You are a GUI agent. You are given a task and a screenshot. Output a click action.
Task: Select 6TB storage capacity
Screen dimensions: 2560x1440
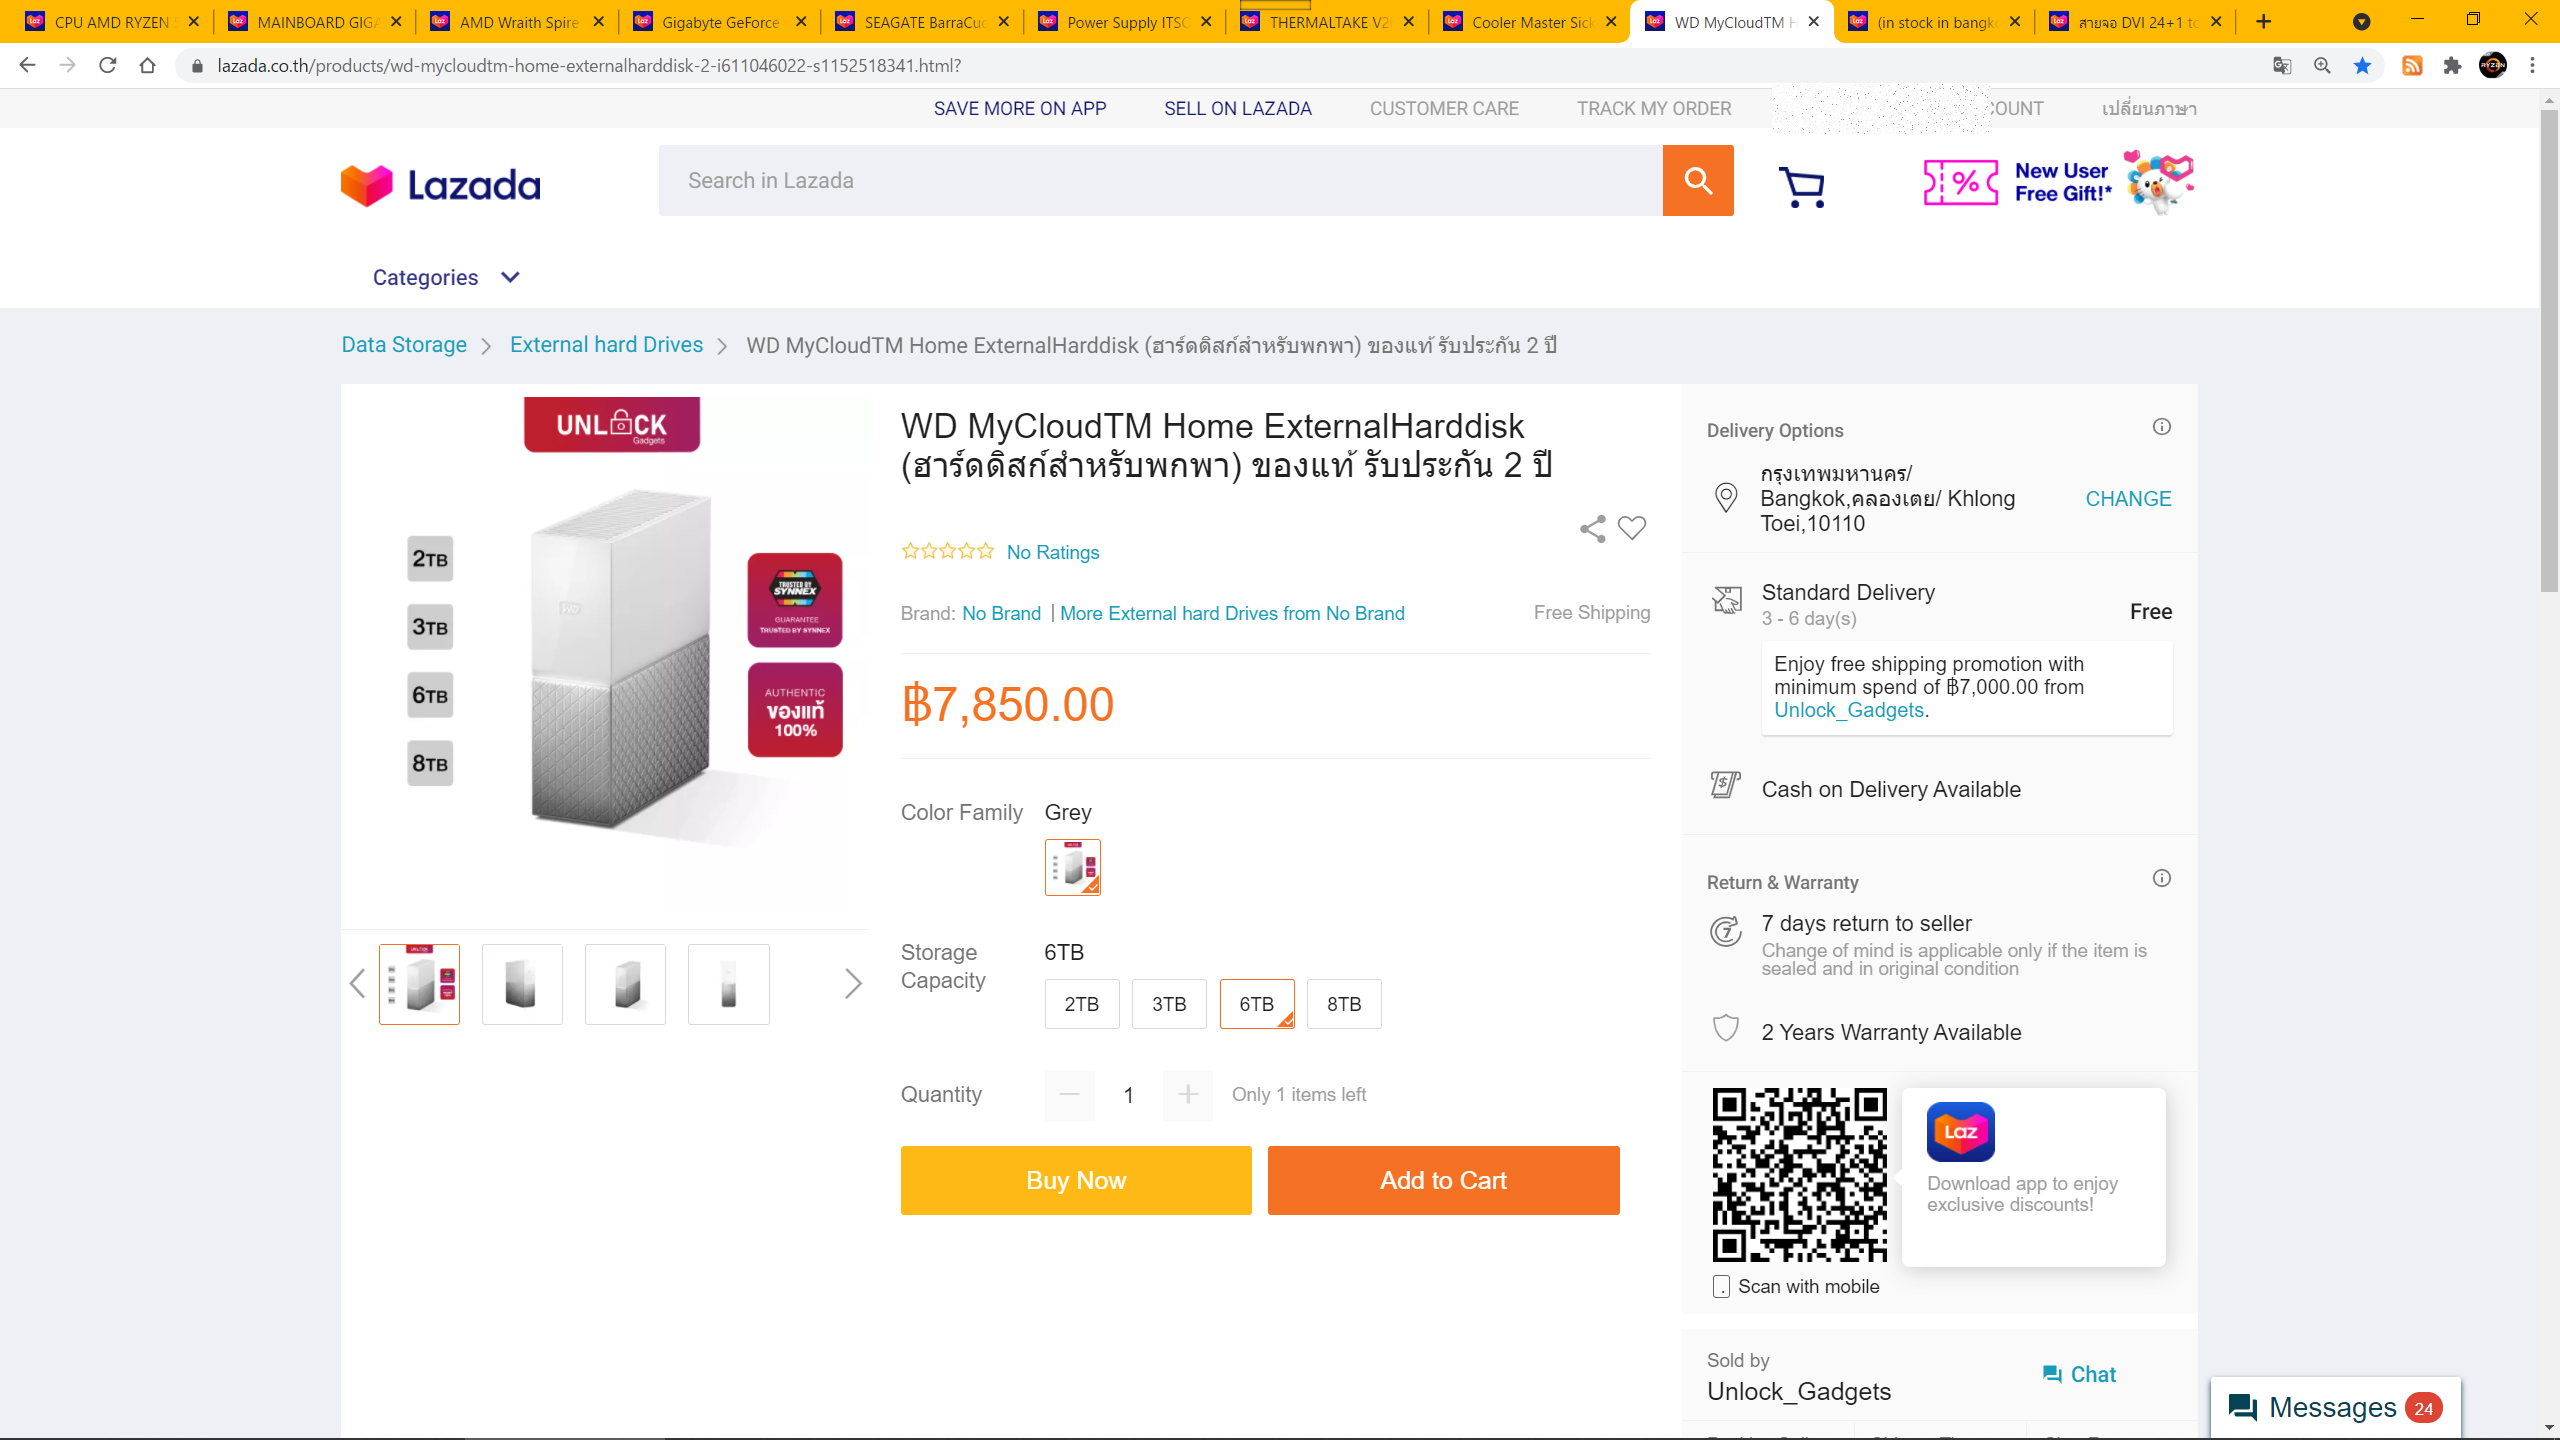[x=1257, y=1004]
